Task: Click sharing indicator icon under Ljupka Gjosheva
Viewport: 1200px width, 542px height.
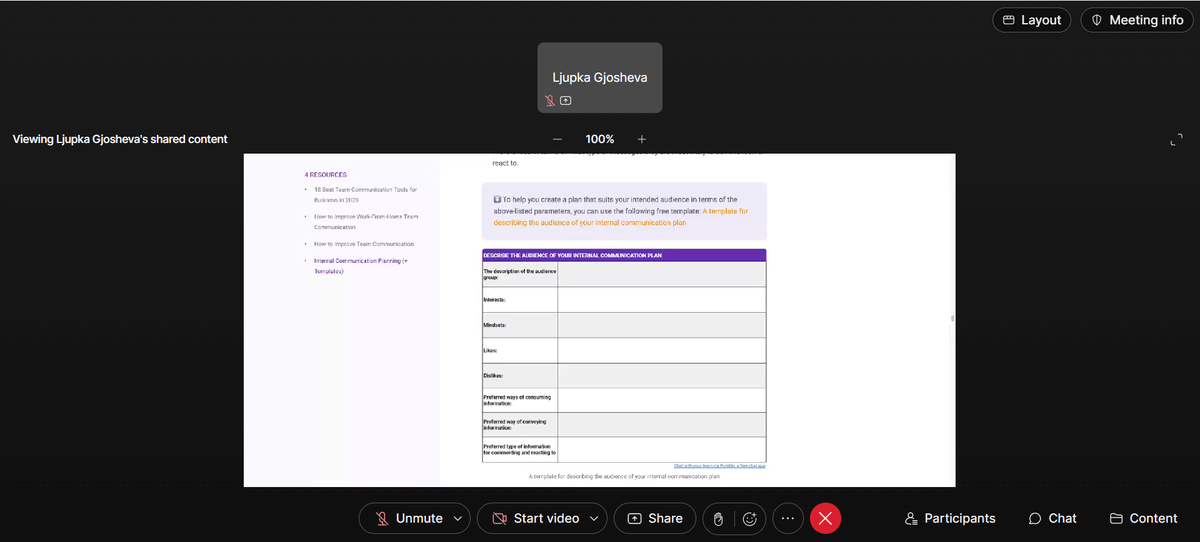Action: point(566,100)
